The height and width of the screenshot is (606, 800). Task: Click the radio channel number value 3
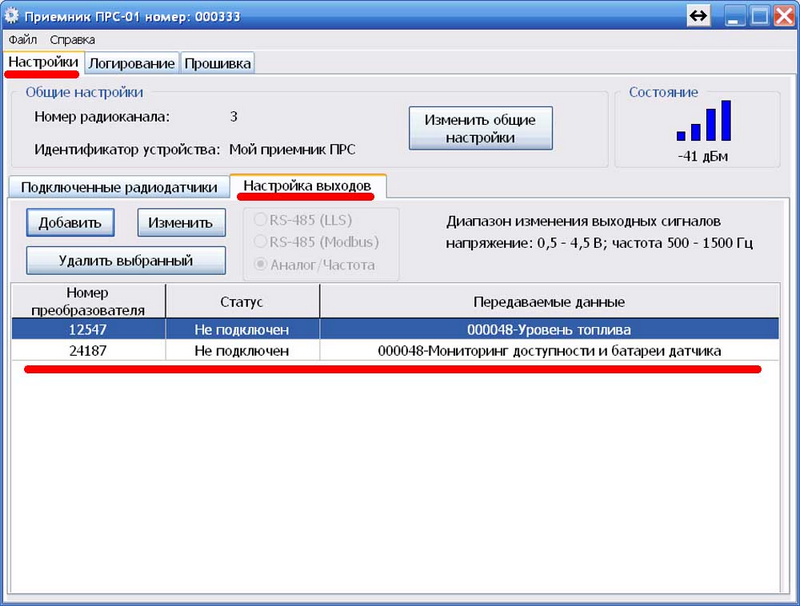(234, 116)
